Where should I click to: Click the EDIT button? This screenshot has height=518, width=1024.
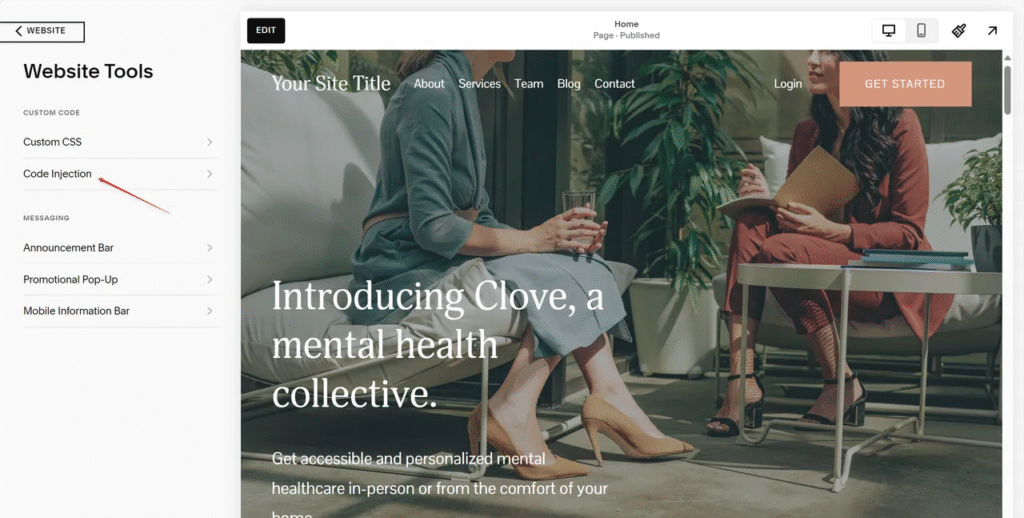pyautogui.click(x=266, y=31)
